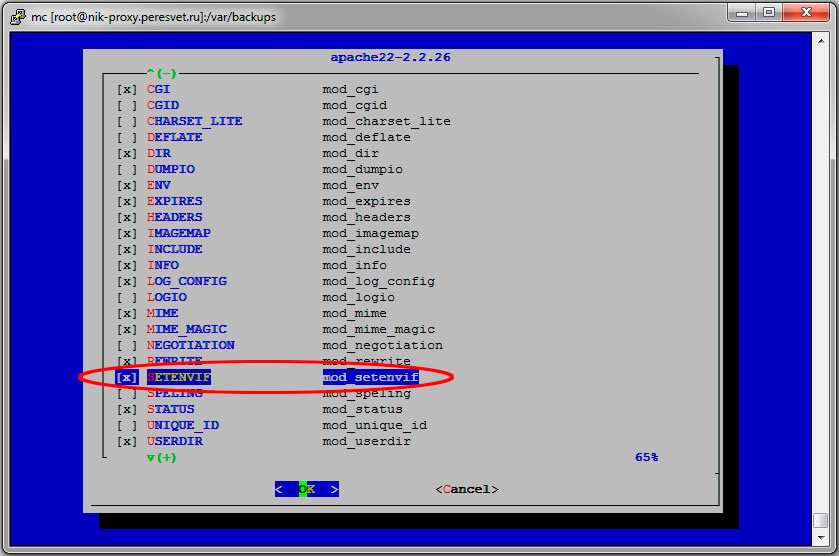Click the window scrollbar up arrow
Viewport: 839px width, 556px height.
[x=820, y=38]
